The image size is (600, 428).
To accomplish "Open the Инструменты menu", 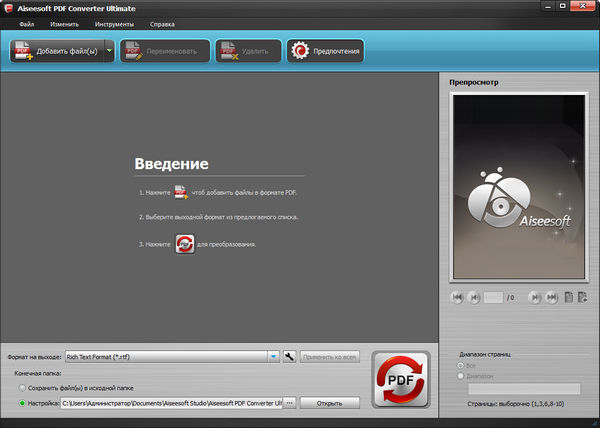I will pyautogui.click(x=113, y=22).
